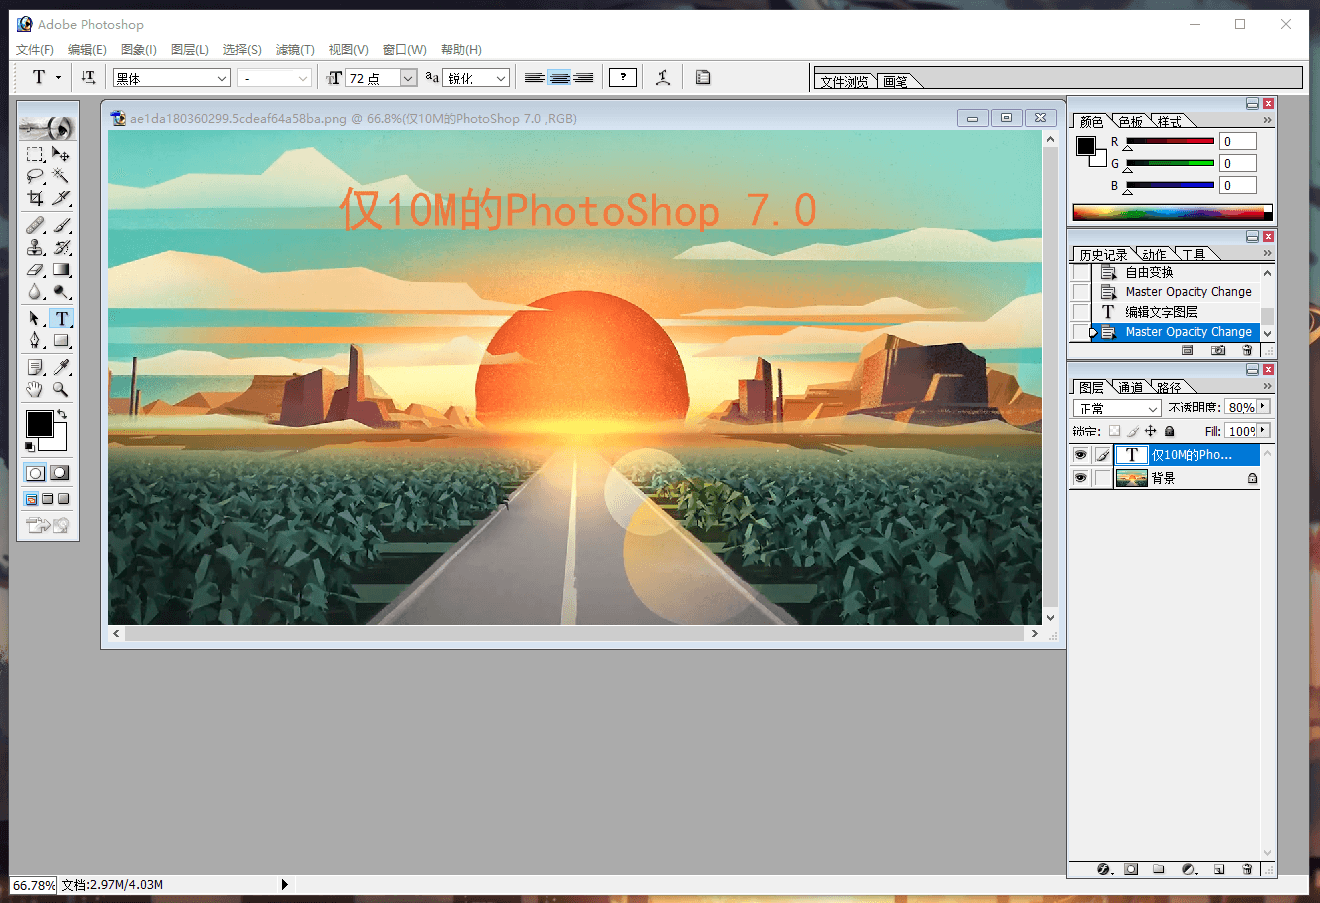Select the Rectangular Marquee tool
Screen dimensions: 1320x903
(35, 154)
